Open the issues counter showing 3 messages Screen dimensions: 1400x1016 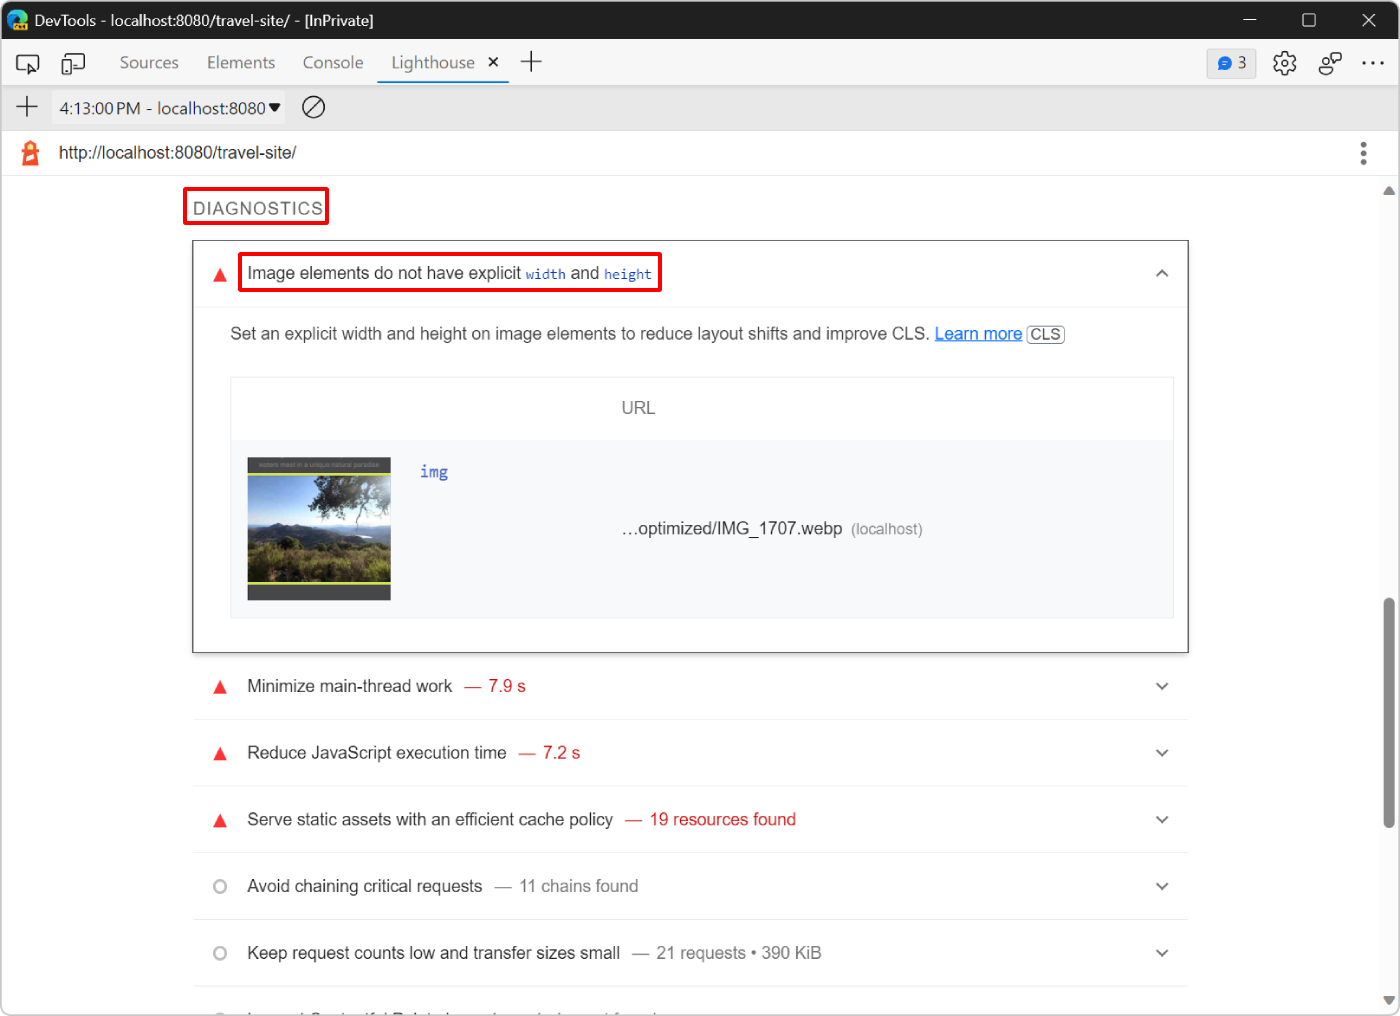(1231, 62)
